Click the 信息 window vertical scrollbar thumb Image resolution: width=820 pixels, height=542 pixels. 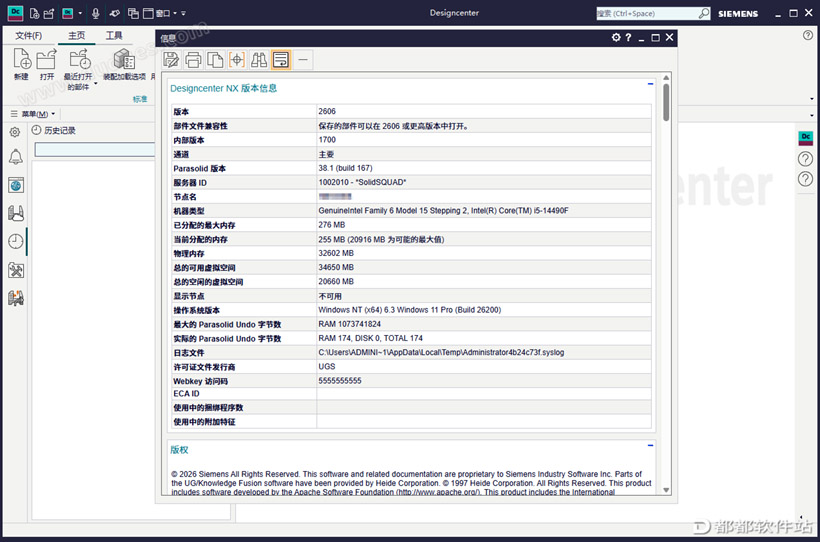[x=666, y=102]
